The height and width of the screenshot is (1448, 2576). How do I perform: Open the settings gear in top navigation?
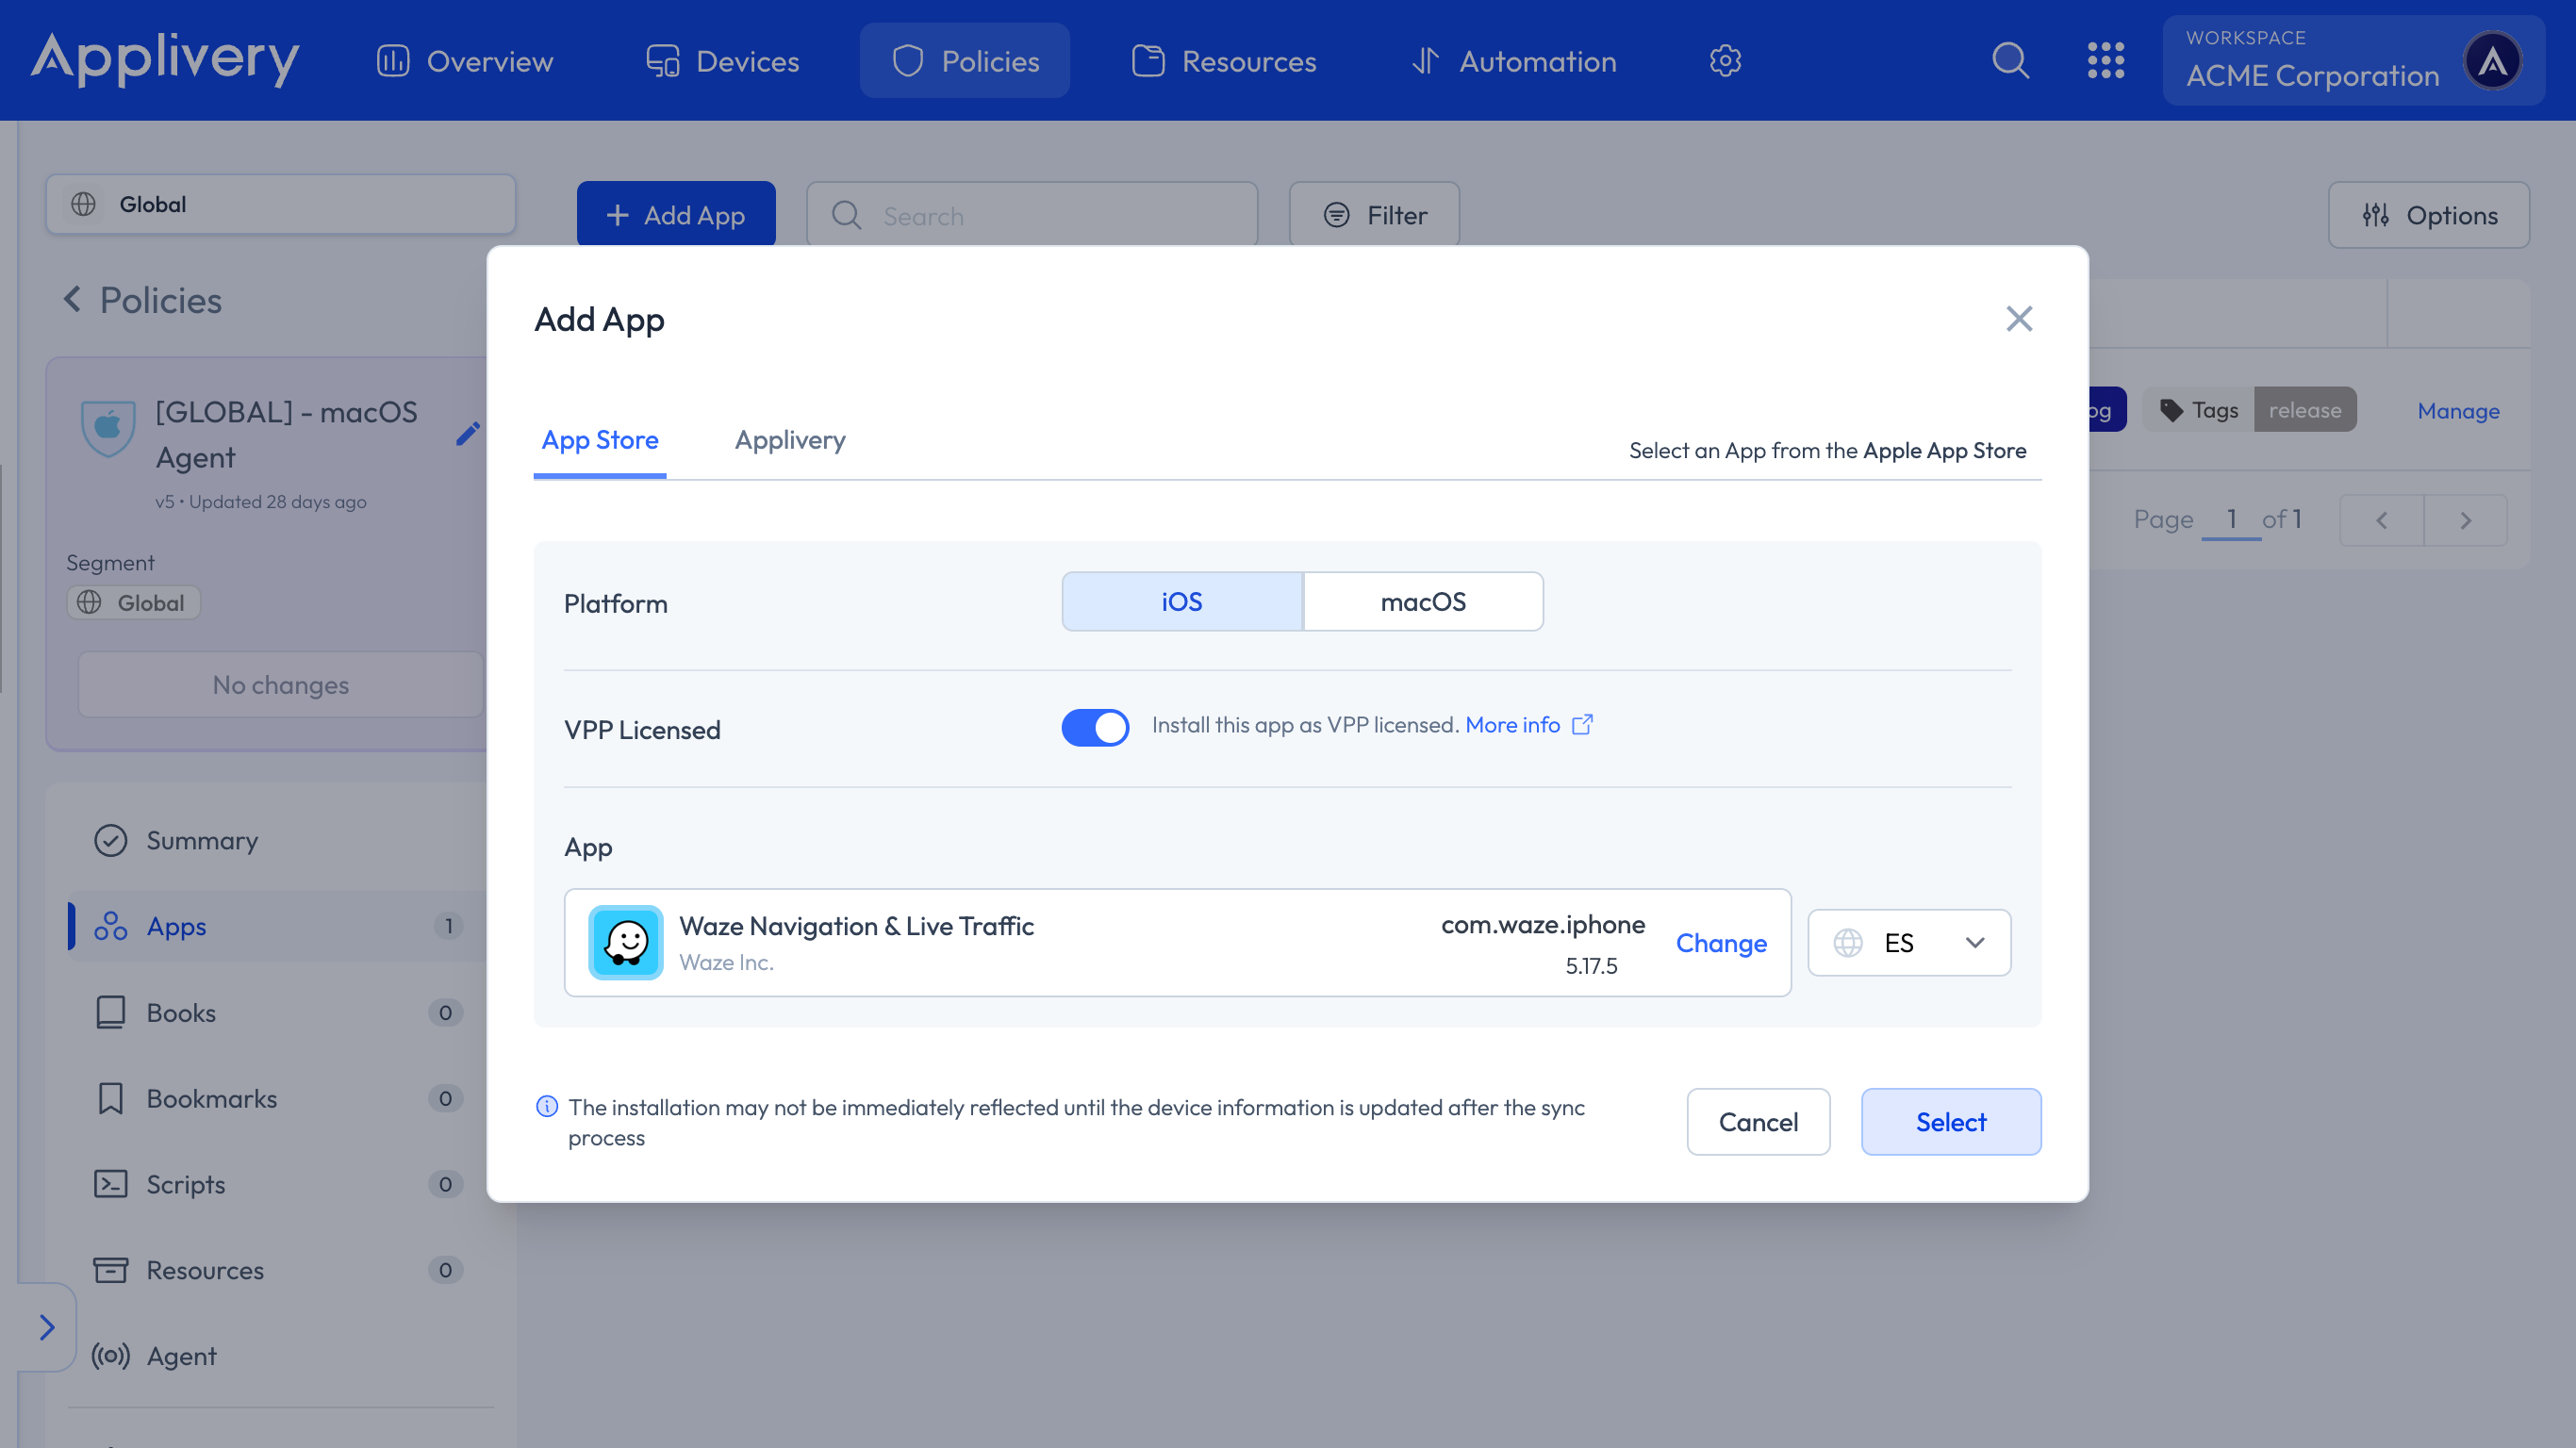(x=1725, y=61)
